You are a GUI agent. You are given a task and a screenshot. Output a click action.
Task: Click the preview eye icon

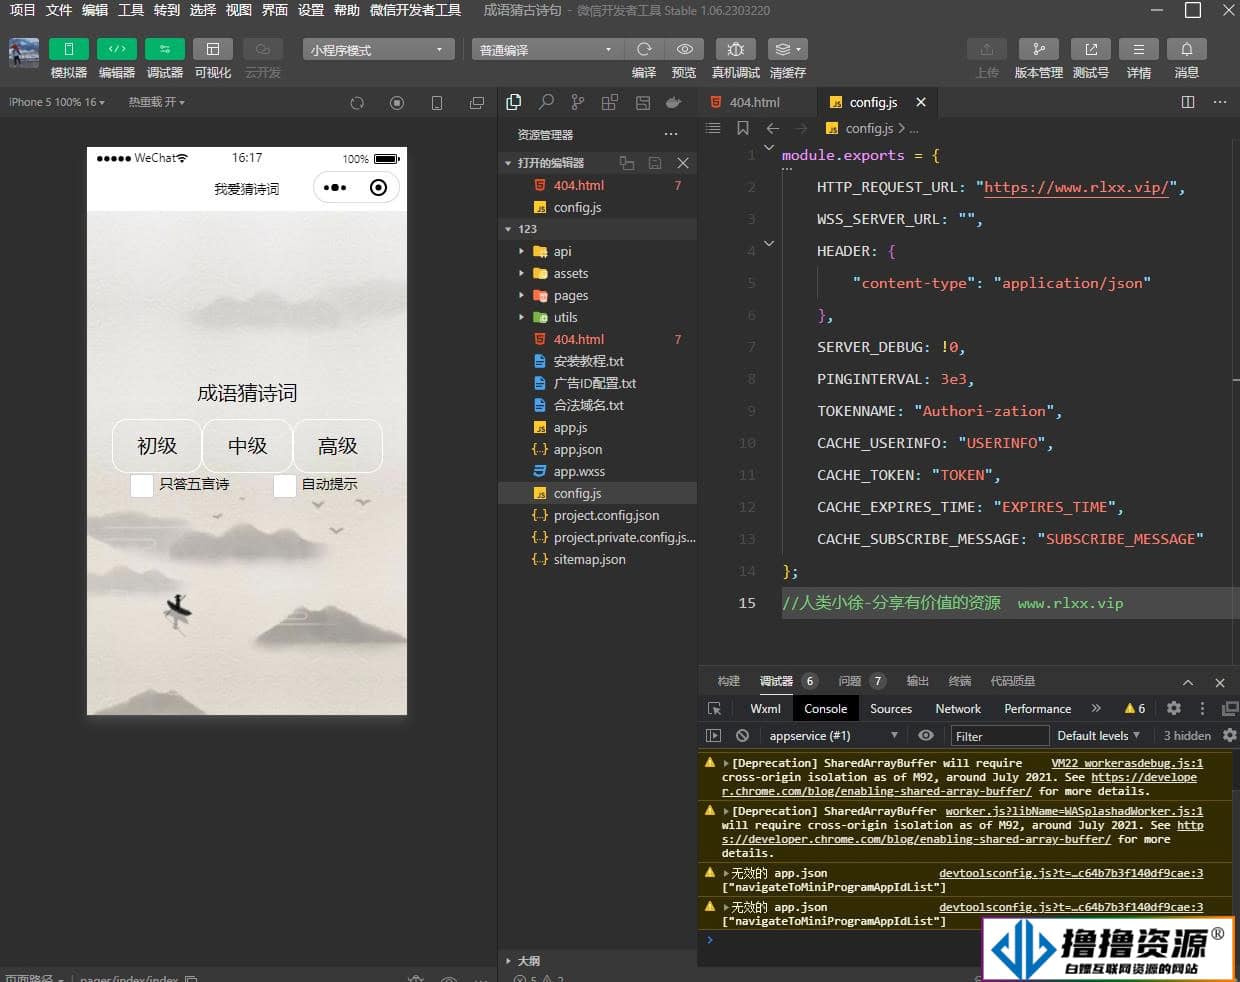(x=684, y=49)
